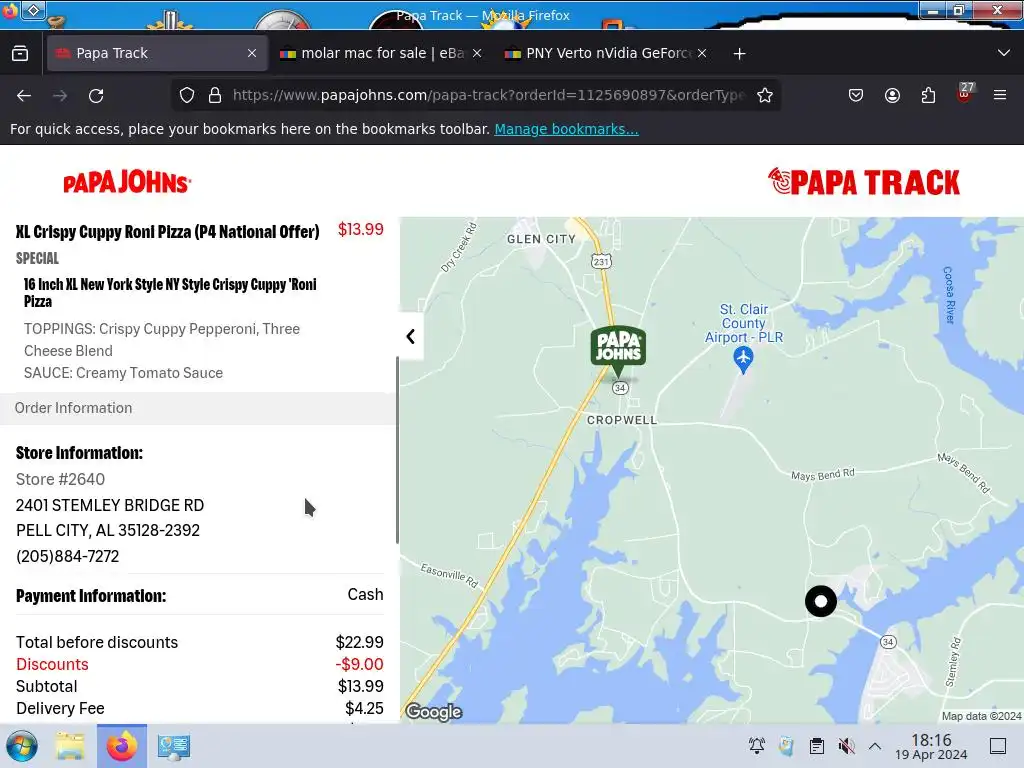Select the store phone (205)884-7272
This screenshot has width=1024, height=768.
click(x=68, y=556)
